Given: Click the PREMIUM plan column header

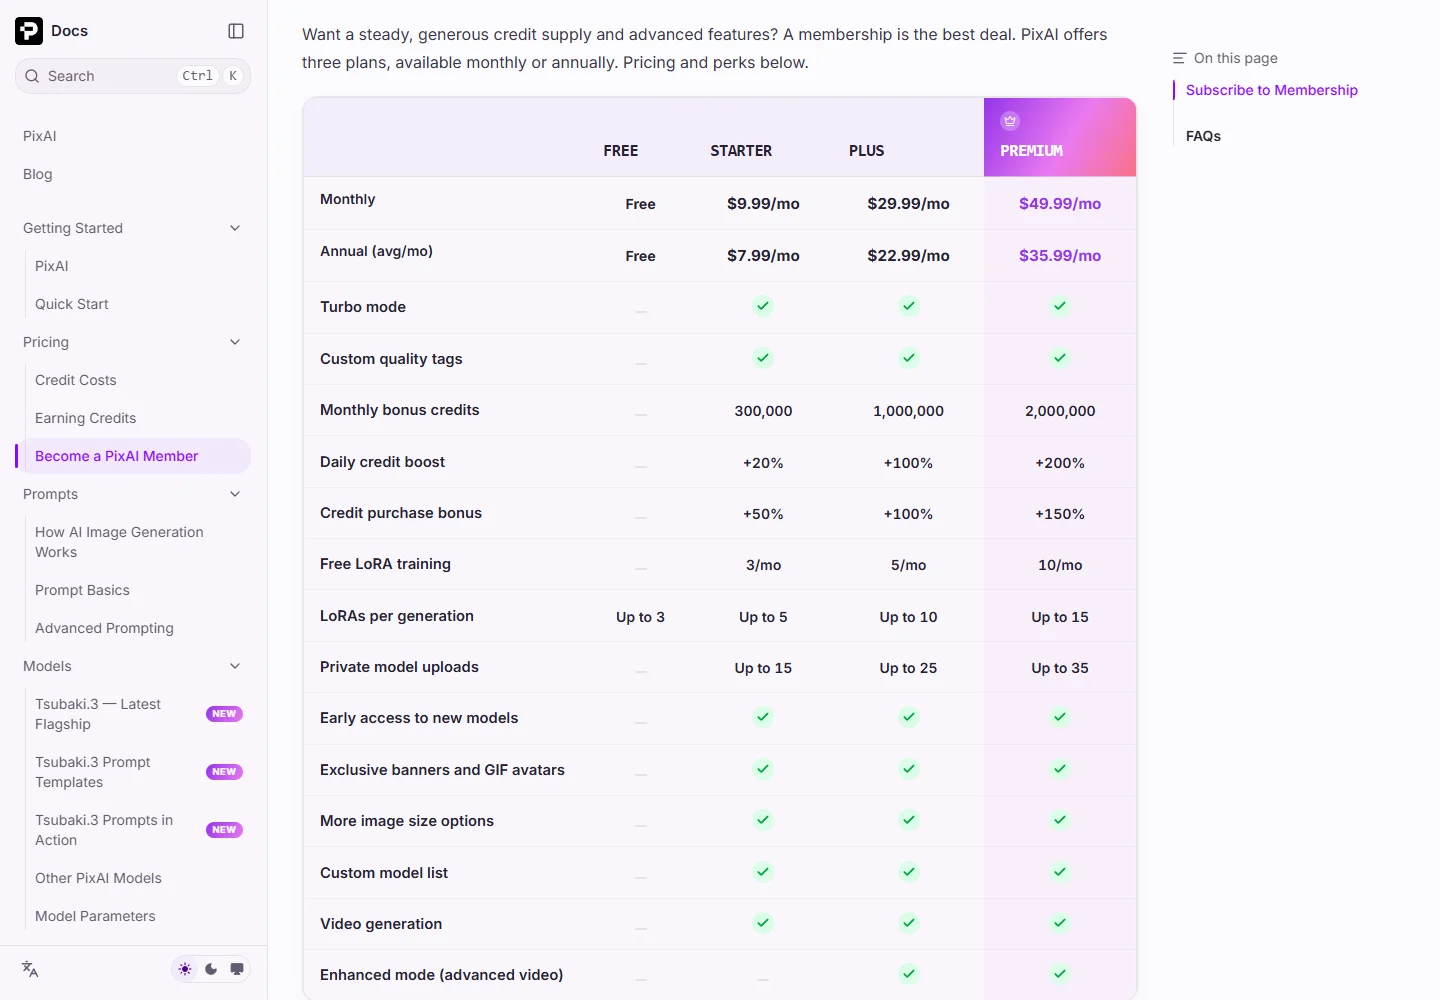Looking at the screenshot, I should click(x=1060, y=137).
